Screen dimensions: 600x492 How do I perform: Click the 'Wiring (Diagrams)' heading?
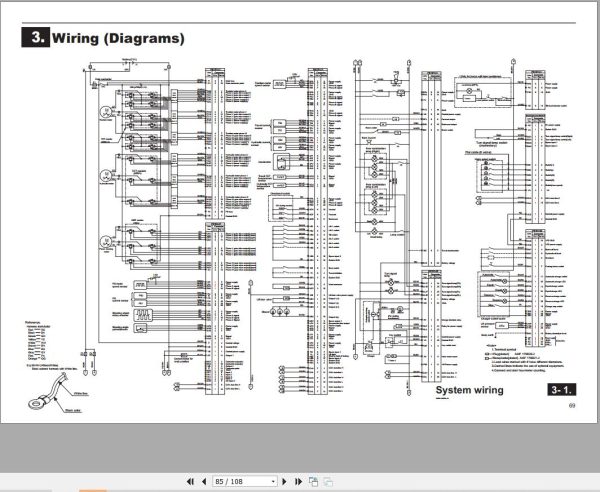pos(118,38)
